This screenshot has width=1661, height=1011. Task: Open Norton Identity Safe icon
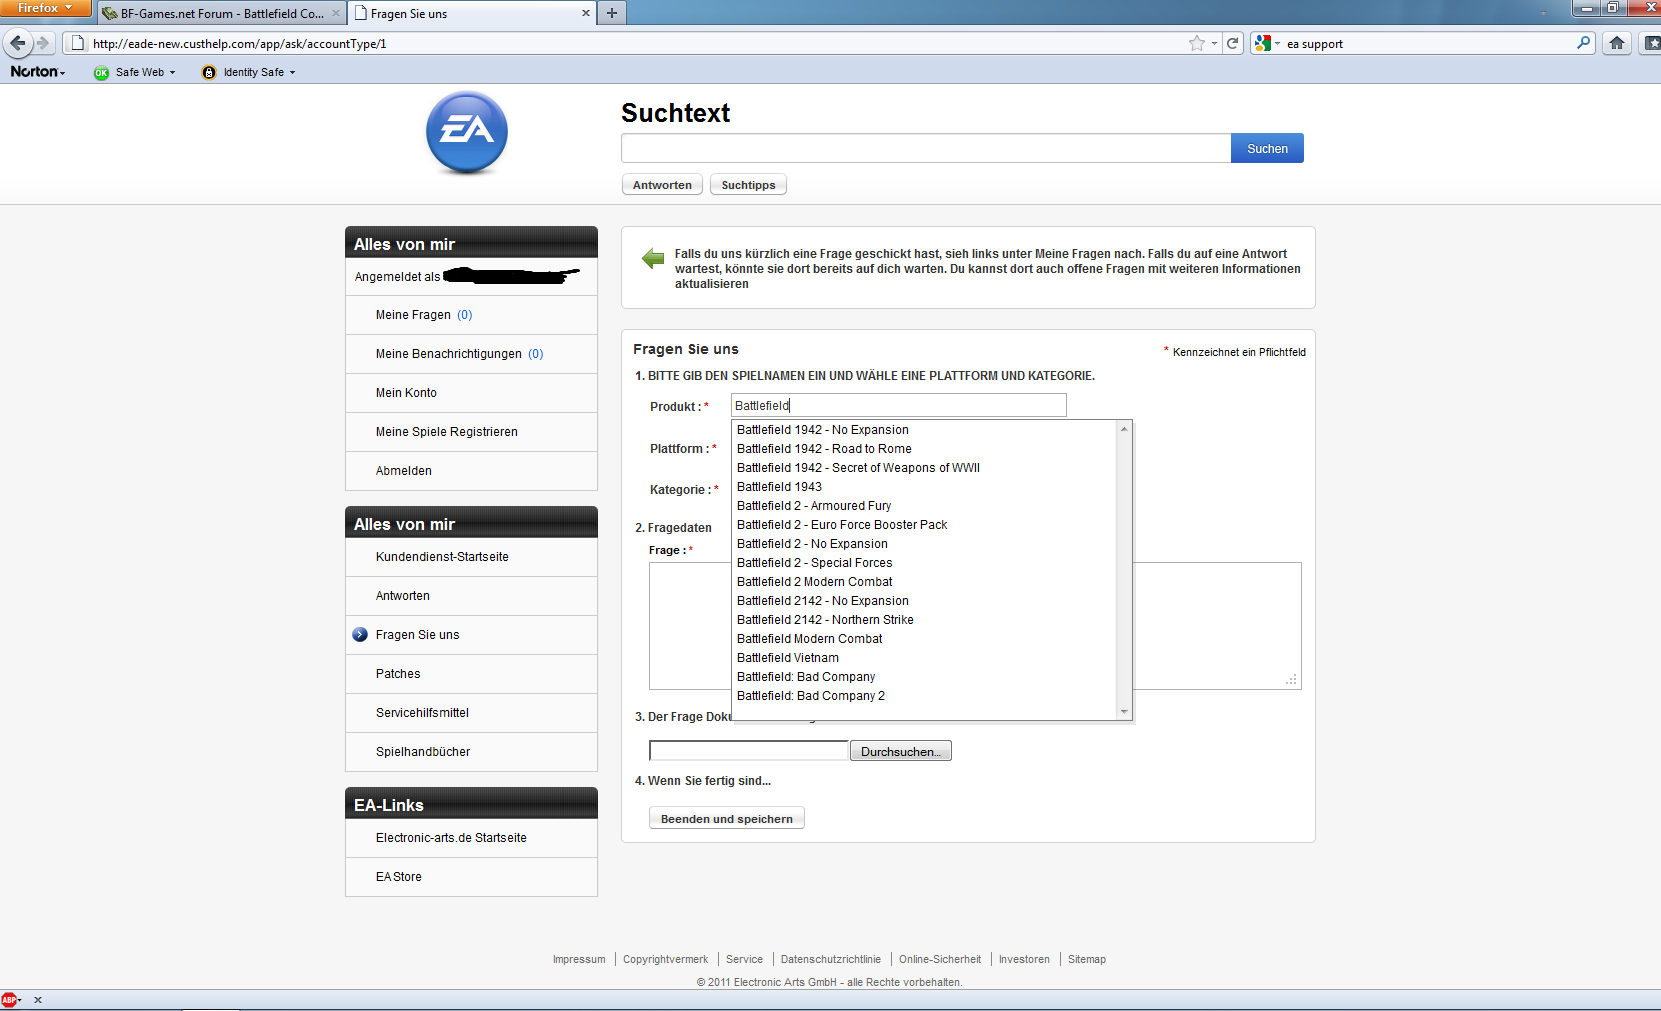209,72
